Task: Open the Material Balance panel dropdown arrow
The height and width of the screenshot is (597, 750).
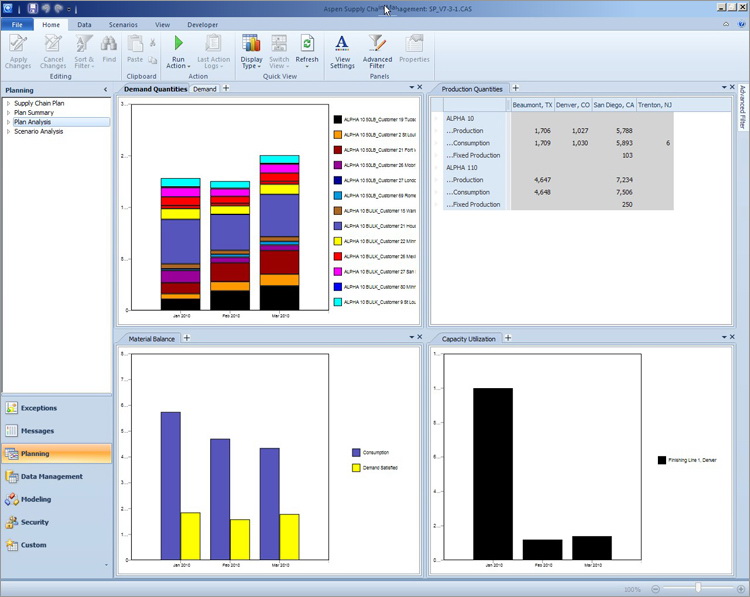Action: coord(411,337)
